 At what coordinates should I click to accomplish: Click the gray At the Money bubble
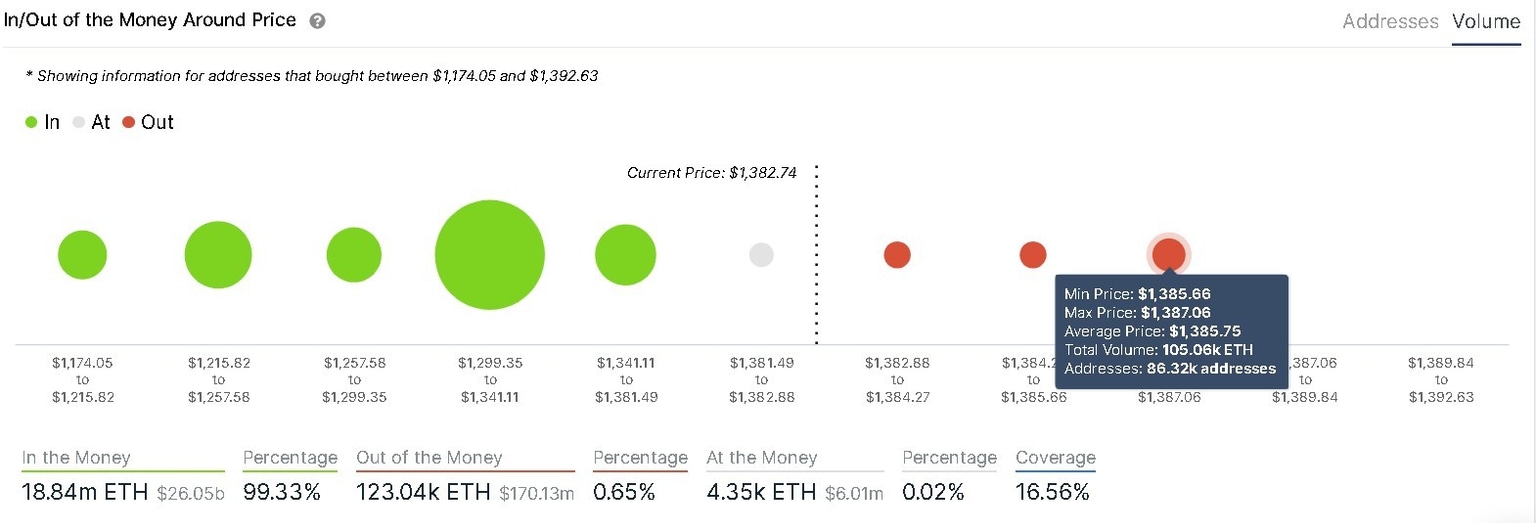coord(761,254)
